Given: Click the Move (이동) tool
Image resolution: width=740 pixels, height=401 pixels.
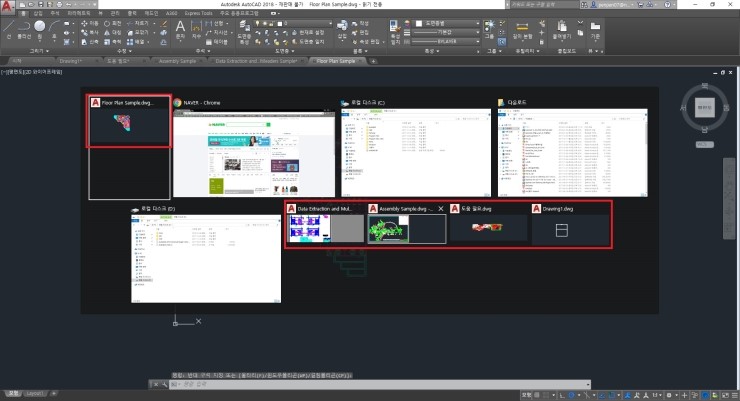Looking at the screenshot, I should [90, 23].
